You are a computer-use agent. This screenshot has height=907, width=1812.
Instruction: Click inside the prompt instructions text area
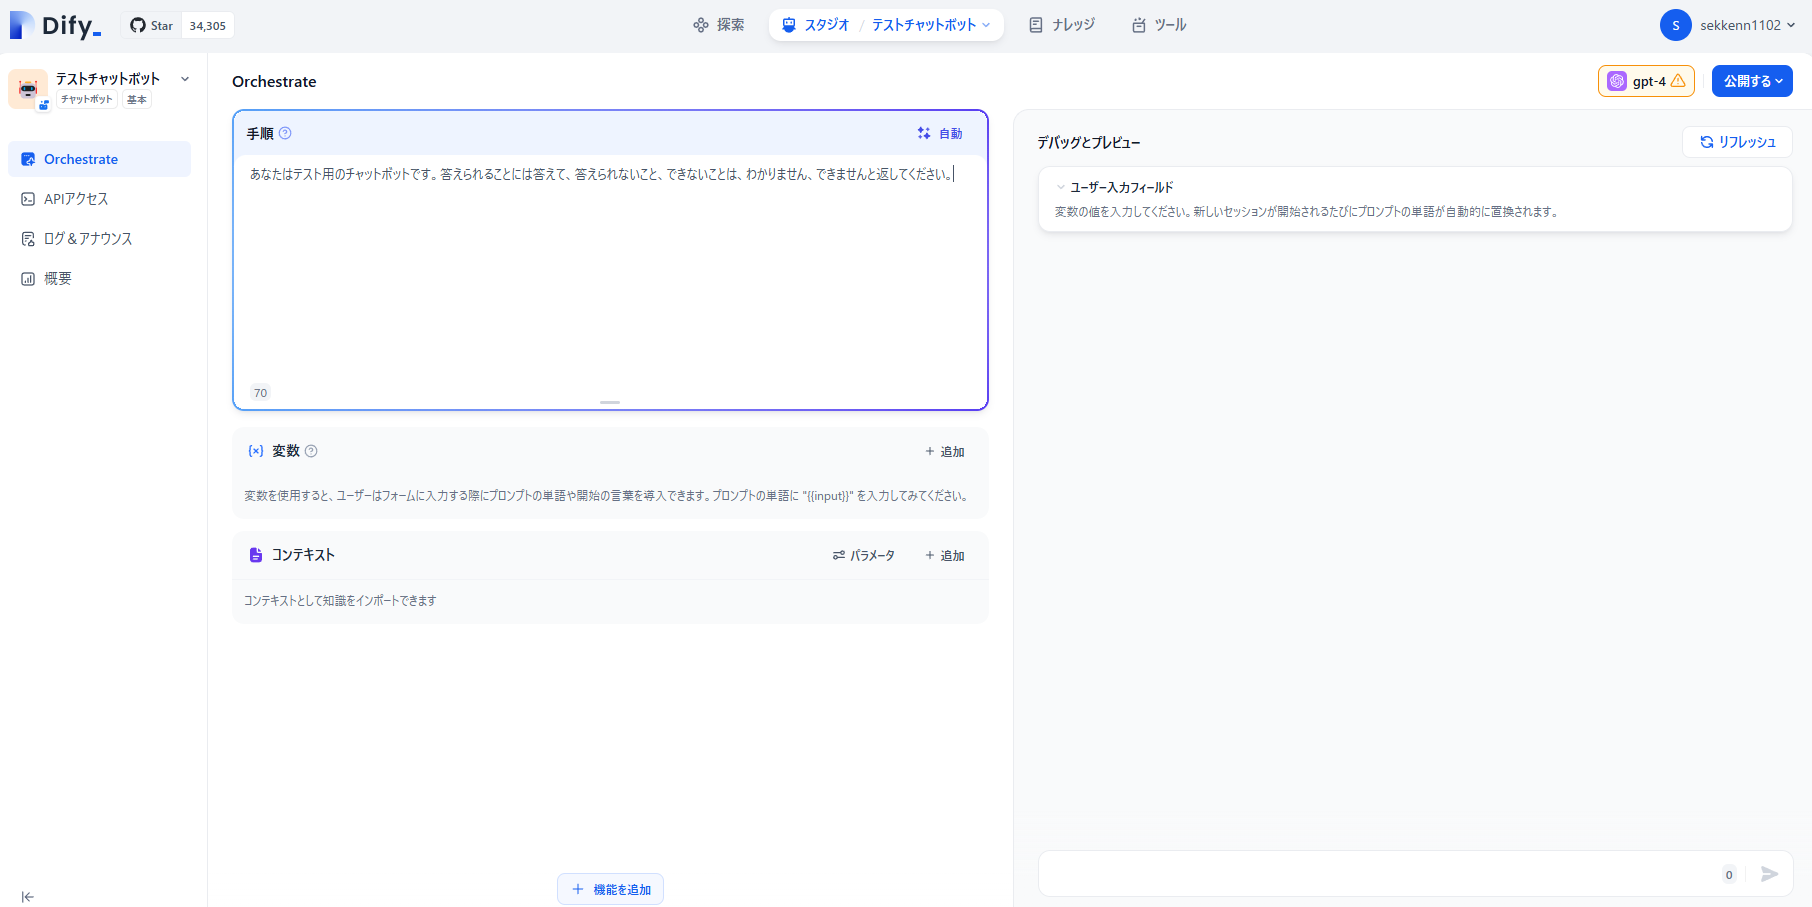click(x=610, y=270)
